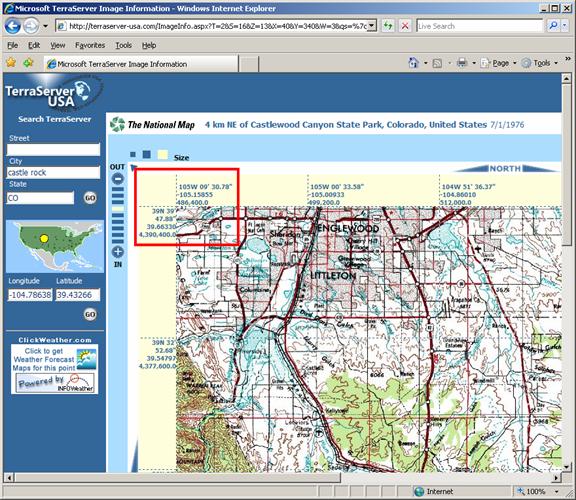Image resolution: width=576 pixels, height=500 pixels.
Task: Open the File menu
Action: [x=12, y=45]
